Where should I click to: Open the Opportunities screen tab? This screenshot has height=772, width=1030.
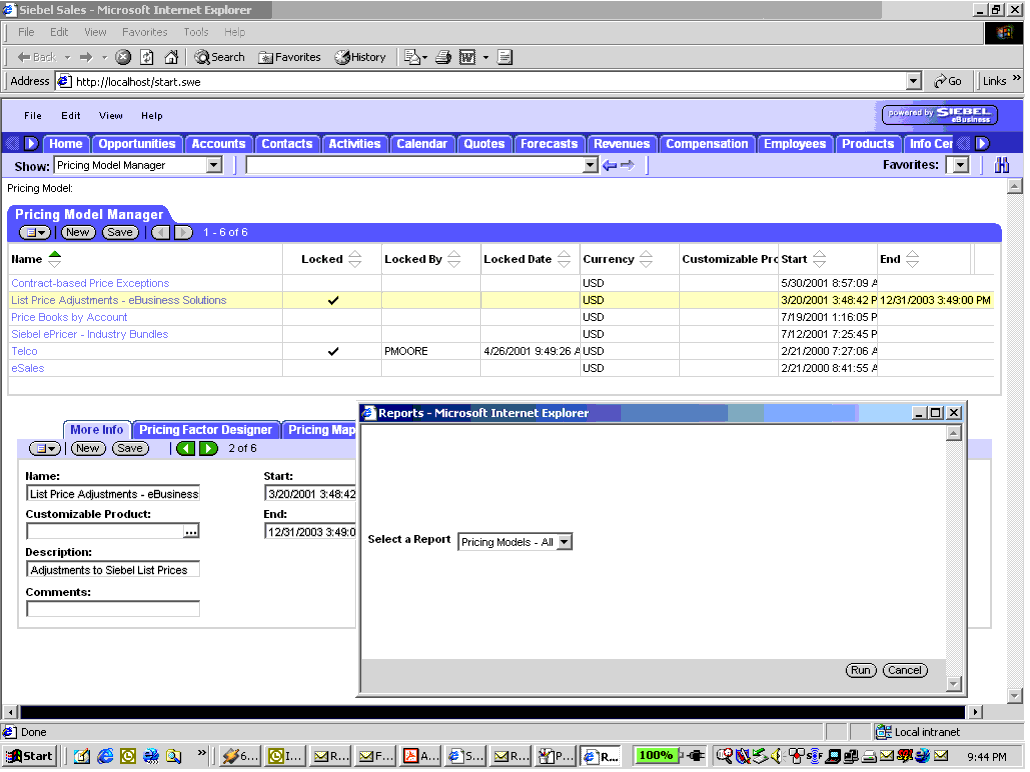pyautogui.click(x=137, y=143)
